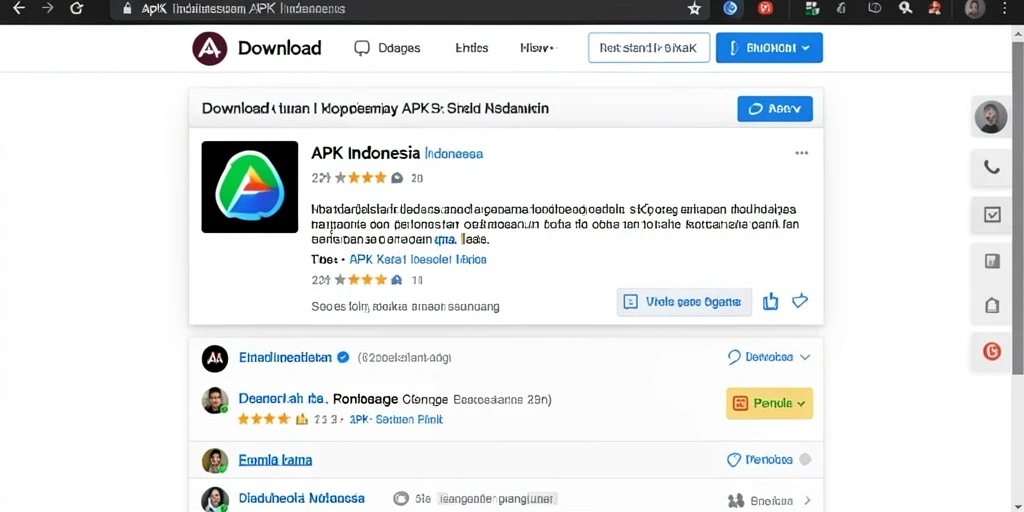Open the green extension icon in the browser toolbar

[x=812, y=8]
